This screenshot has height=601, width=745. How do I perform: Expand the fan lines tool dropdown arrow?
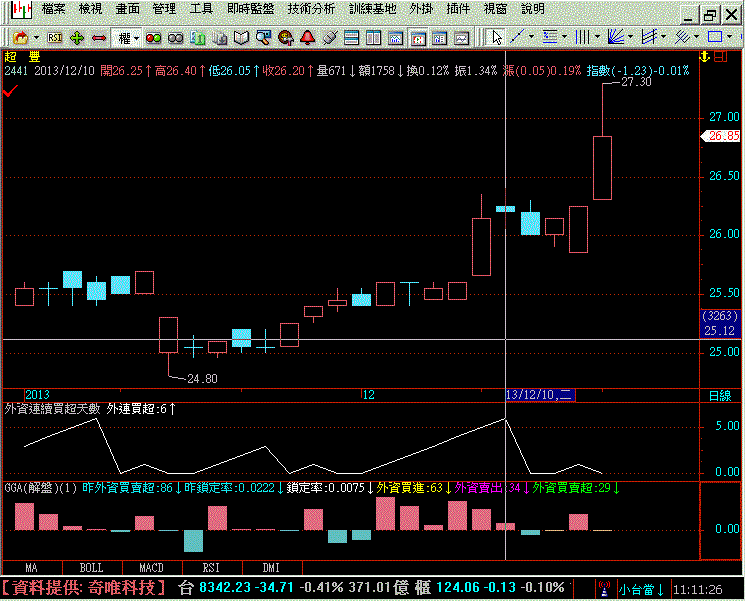point(630,38)
